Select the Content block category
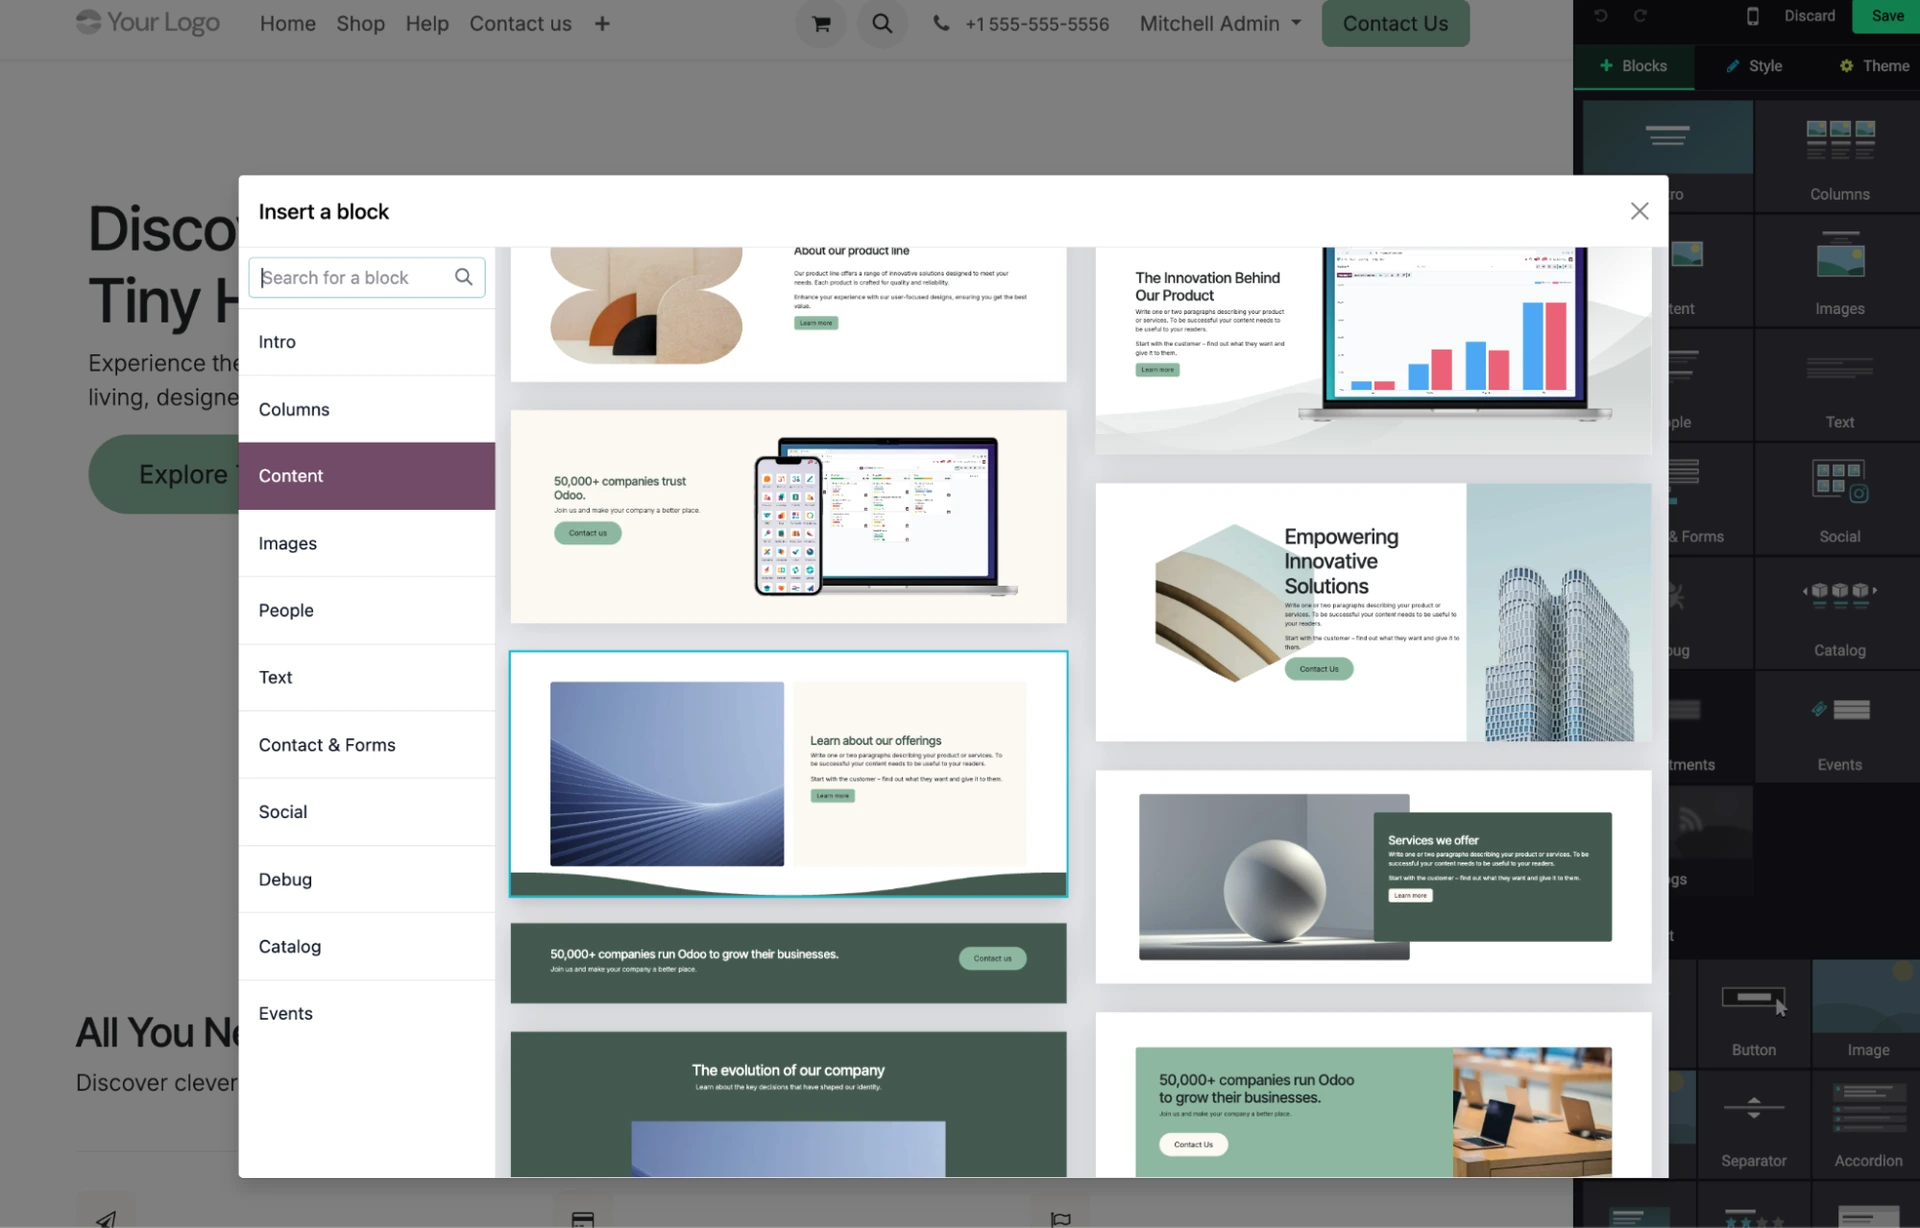The width and height of the screenshot is (1920, 1228). [x=367, y=476]
